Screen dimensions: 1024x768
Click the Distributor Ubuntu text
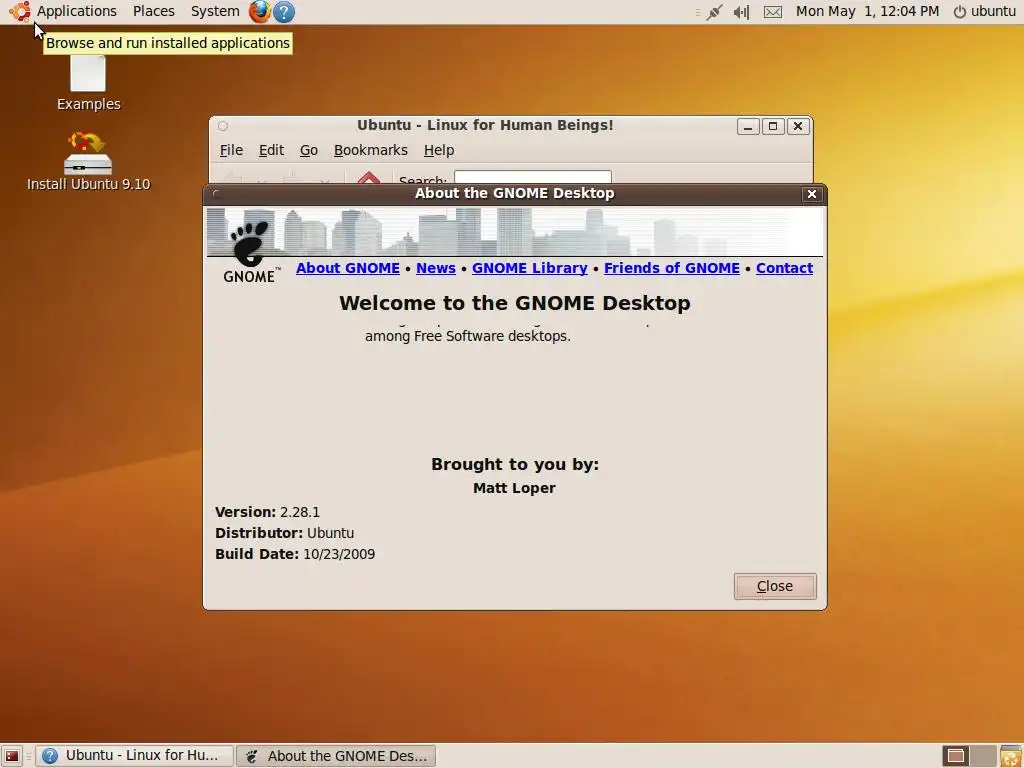click(x=284, y=533)
